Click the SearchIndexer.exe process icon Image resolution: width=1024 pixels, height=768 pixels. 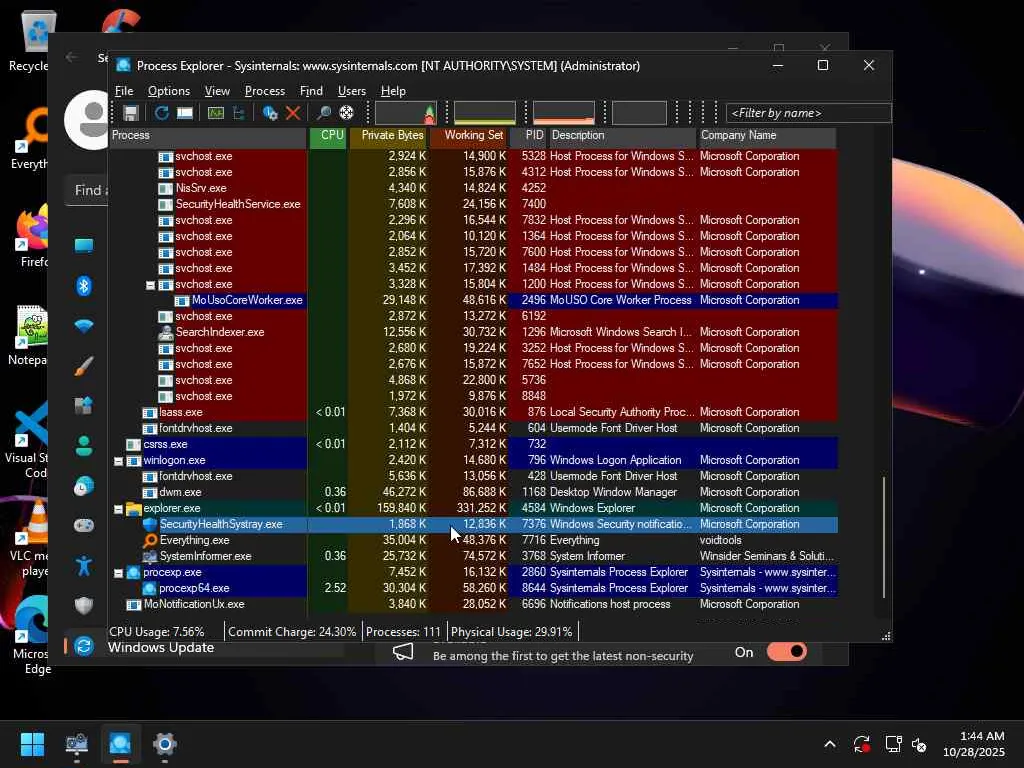(166, 332)
